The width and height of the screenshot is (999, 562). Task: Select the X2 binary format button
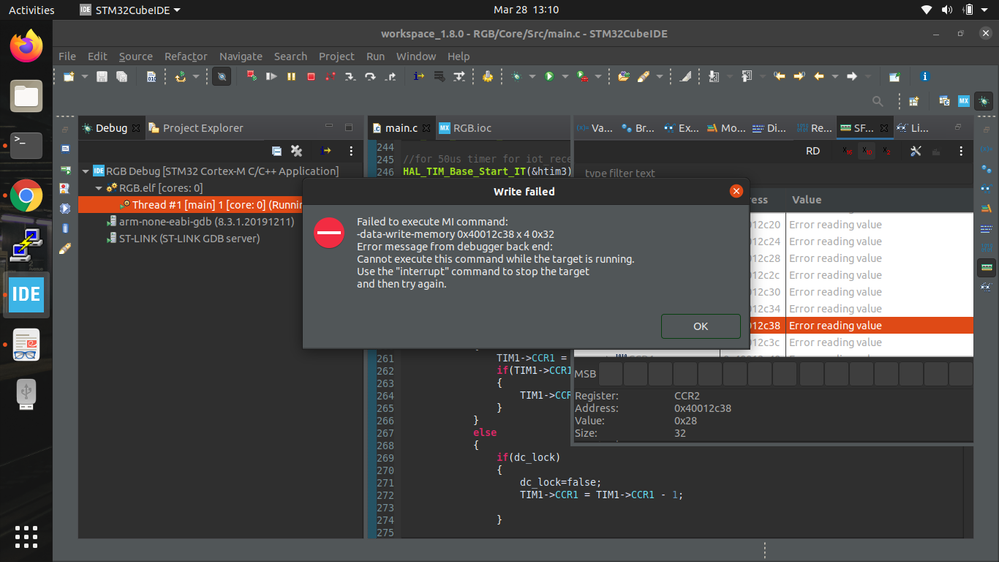click(886, 151)
